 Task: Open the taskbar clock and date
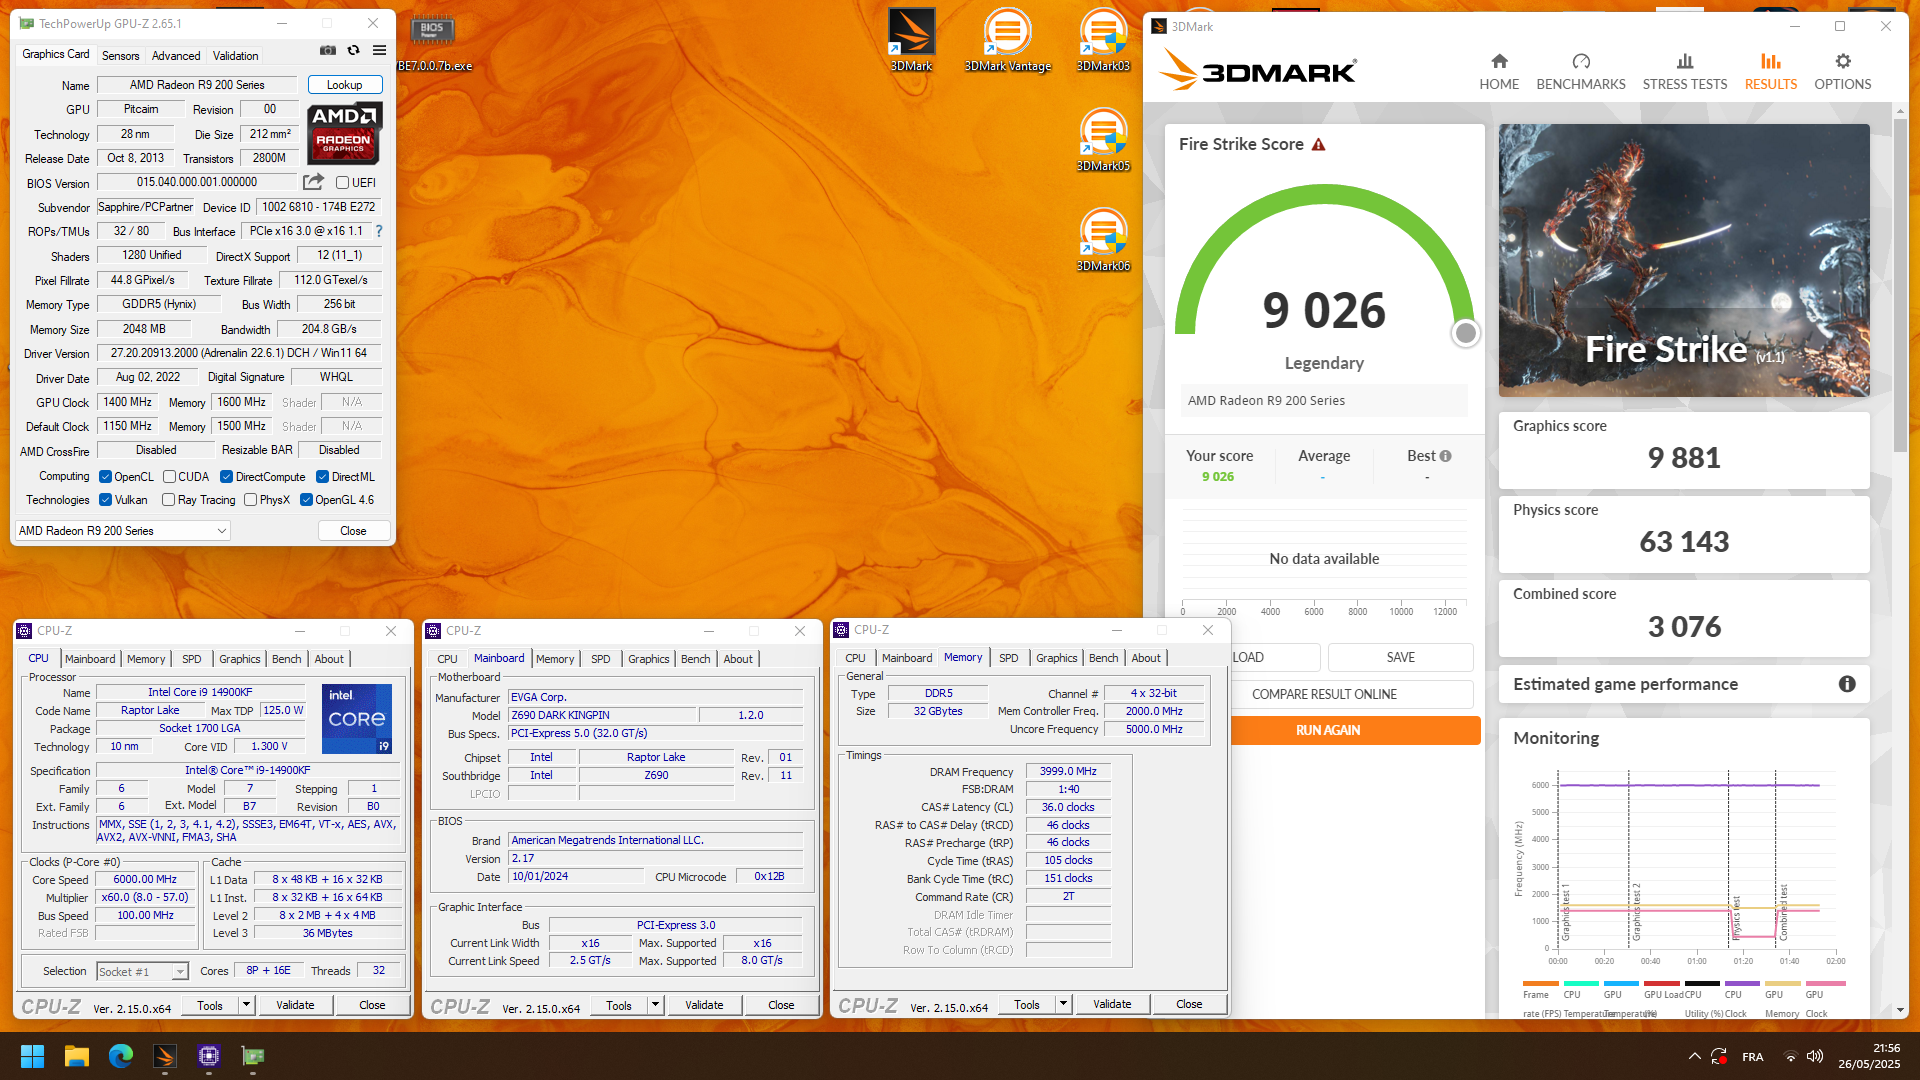(1868, 1056)
